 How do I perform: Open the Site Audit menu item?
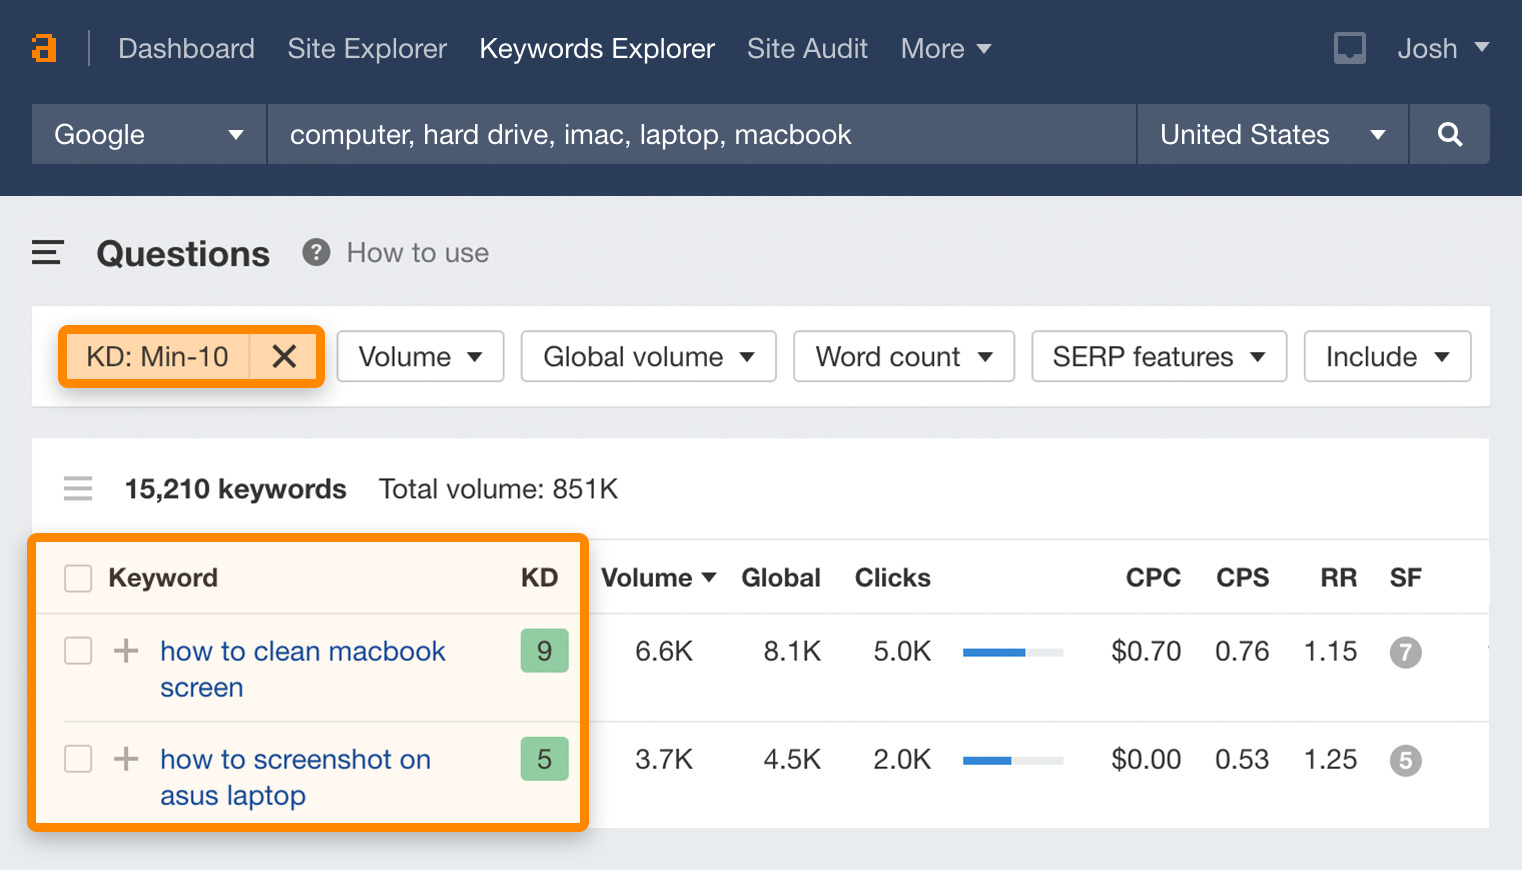coord(807,48)
